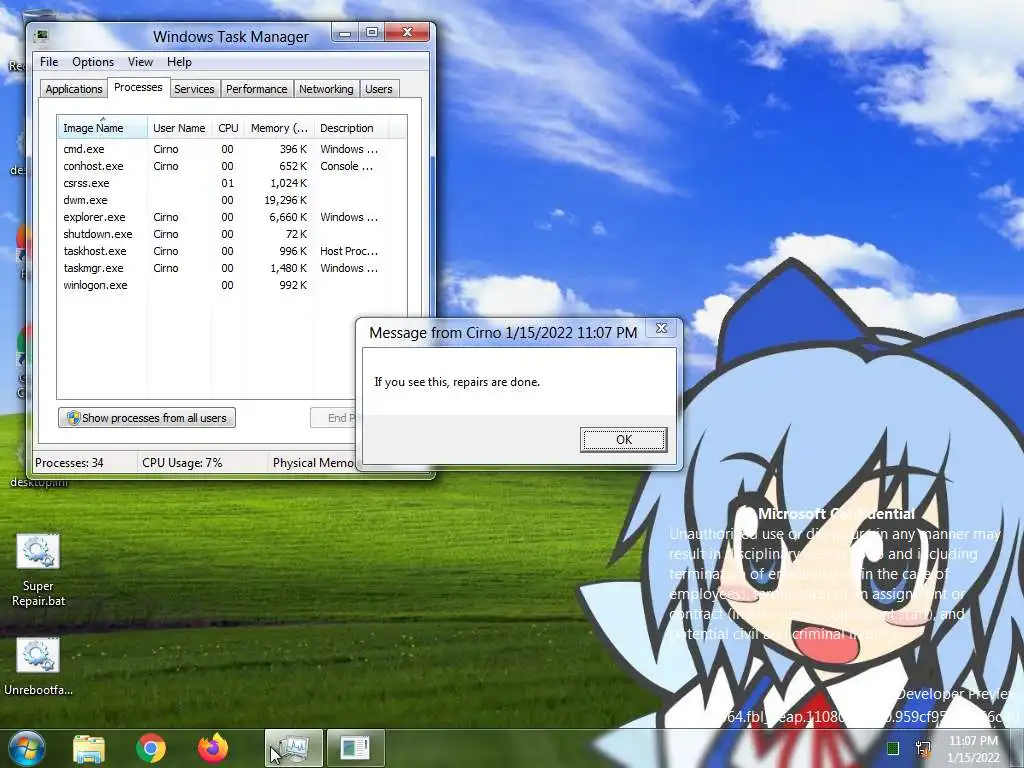Click the End Process button

click(x=333, y=418)
